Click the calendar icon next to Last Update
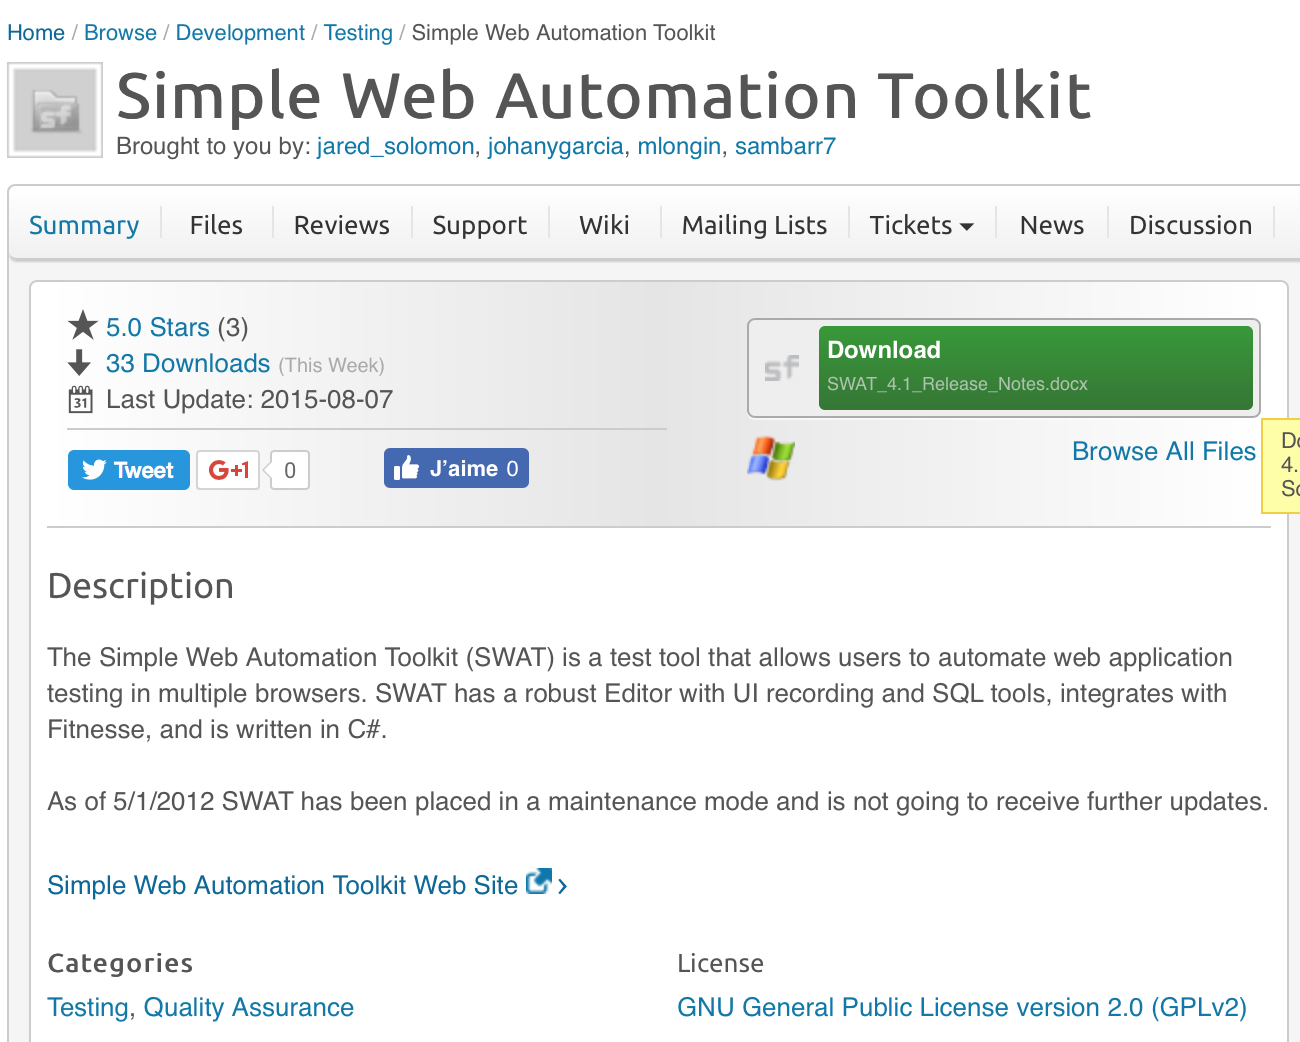Screen dimensions: 1300x1042 click(81, 399)
